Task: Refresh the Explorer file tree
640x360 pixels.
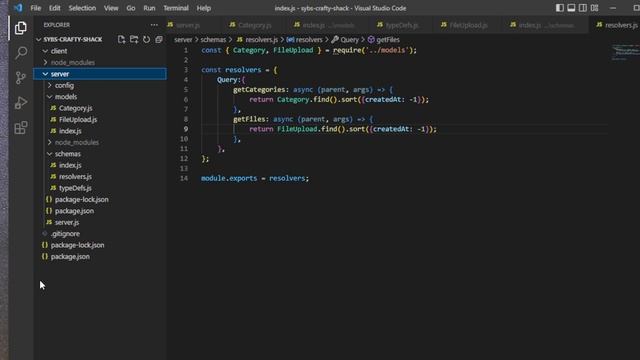Action: [x=146, y=39]
